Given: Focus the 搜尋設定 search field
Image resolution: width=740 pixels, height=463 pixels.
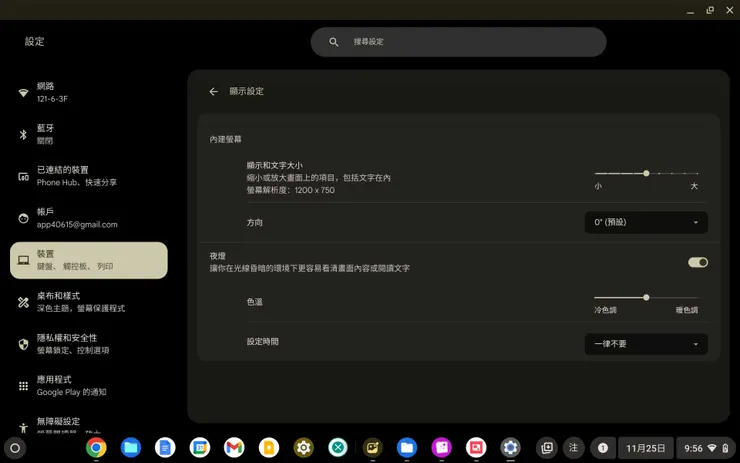Looking at the screenshot, I should coord(458,42).
